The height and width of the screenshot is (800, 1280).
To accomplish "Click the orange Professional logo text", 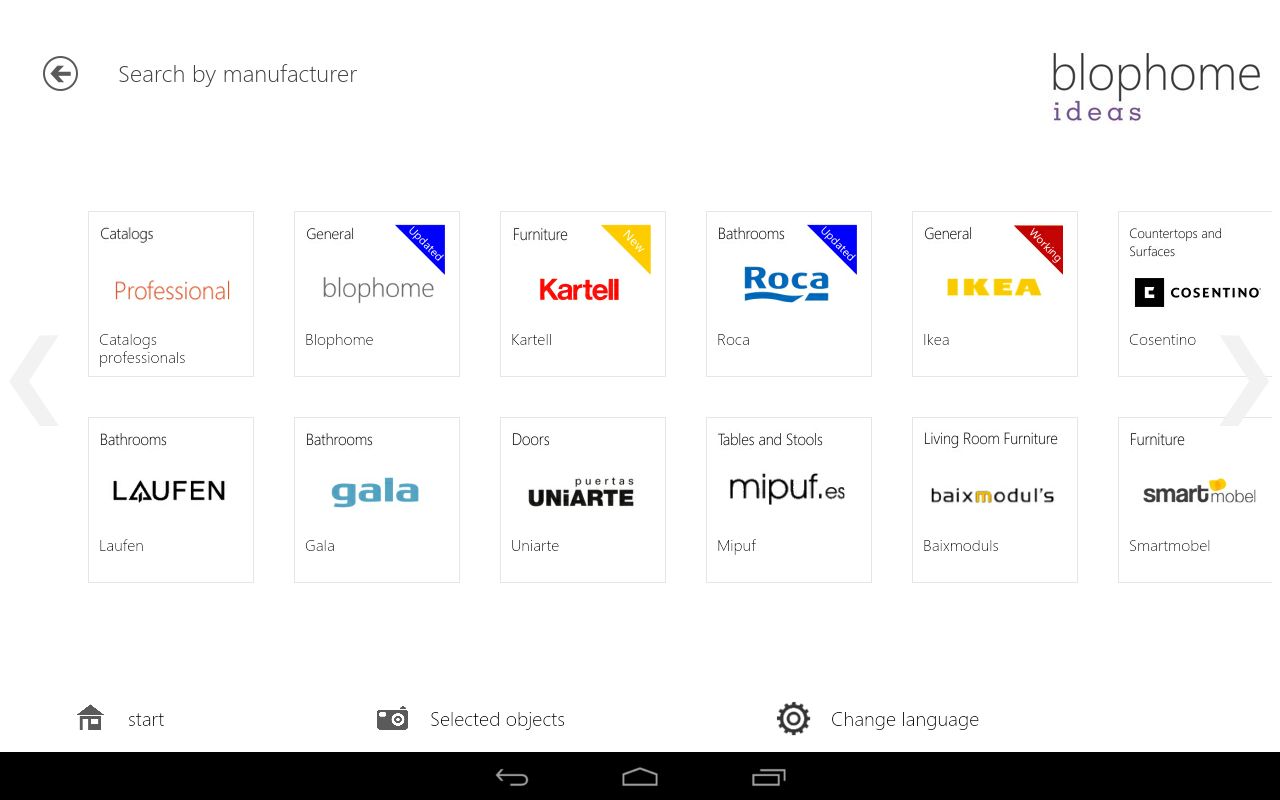I will (172, 291).
